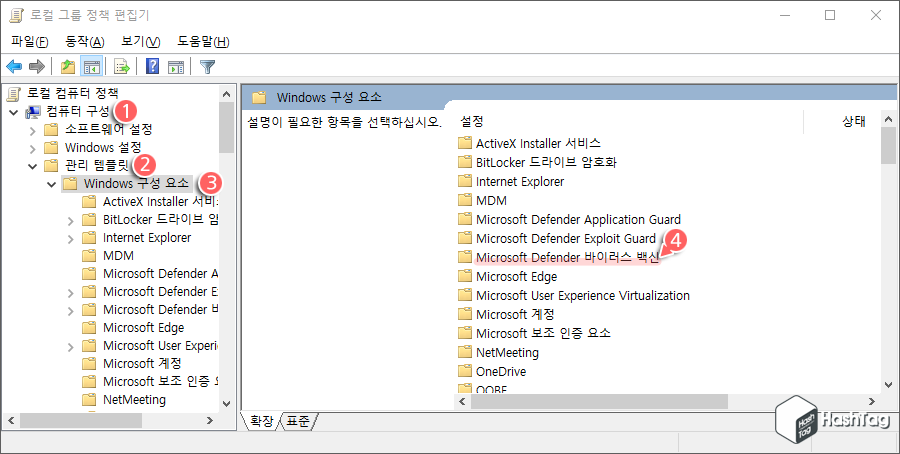Click ActiveX Installer 서비스 folder in the list

(x=538, y=143)
